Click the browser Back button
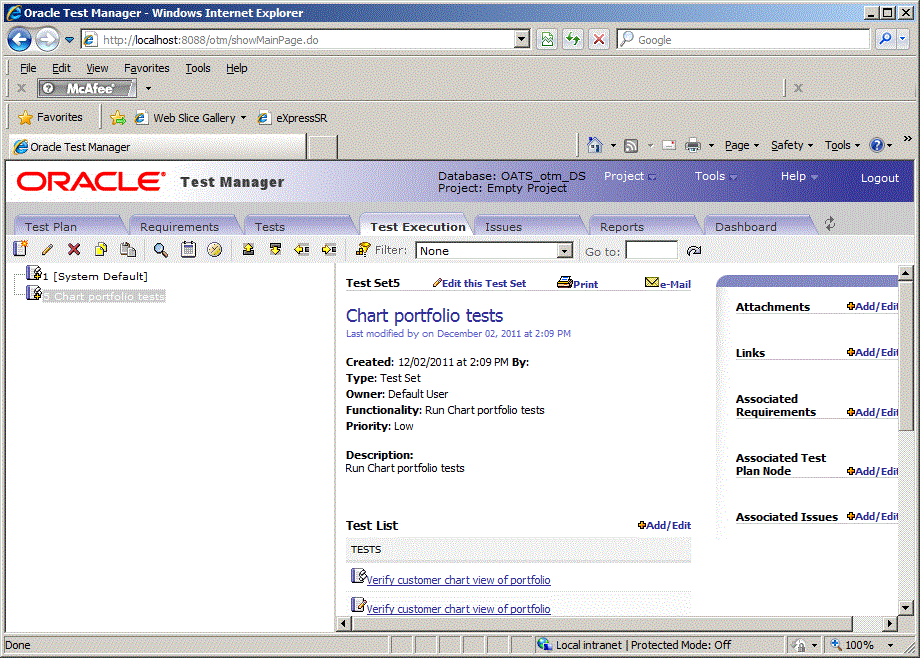 click(x=19, y=40)
